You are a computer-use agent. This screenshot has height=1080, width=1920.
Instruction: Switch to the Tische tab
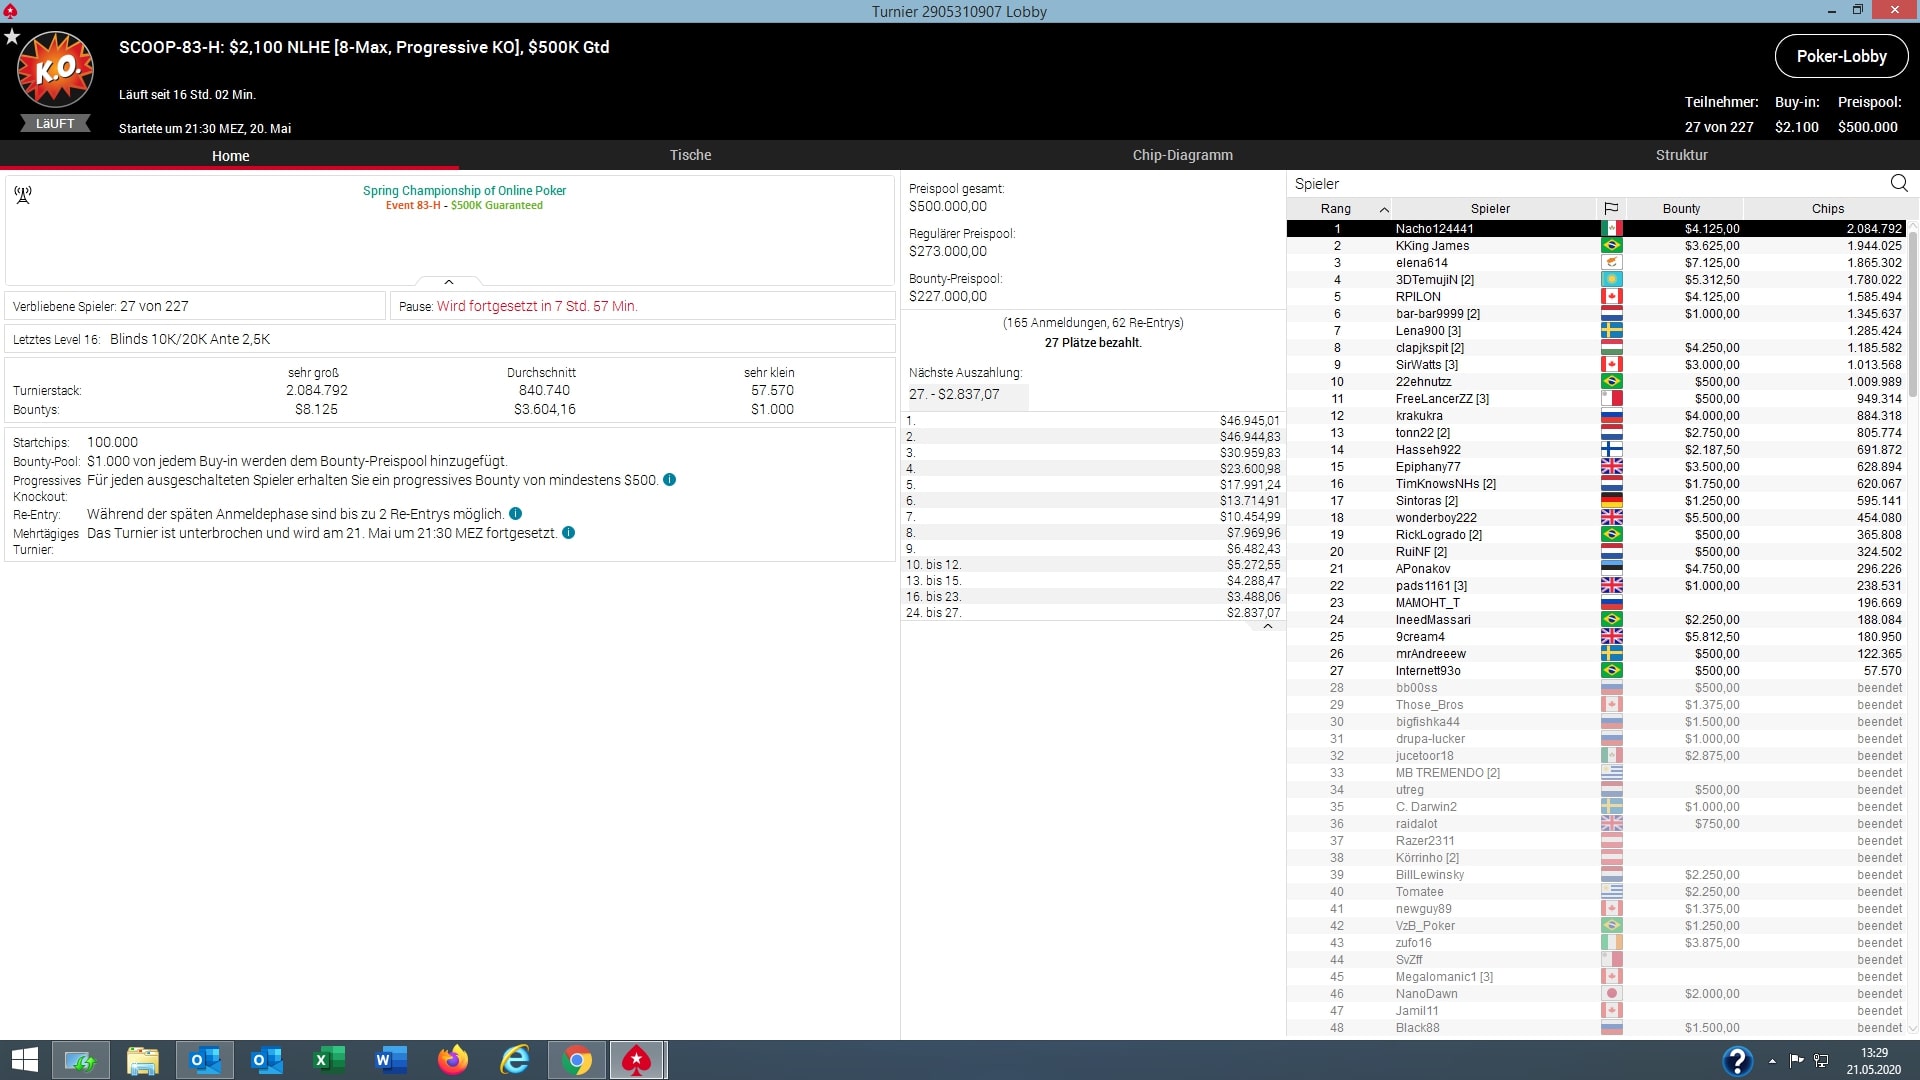[690, 155]
